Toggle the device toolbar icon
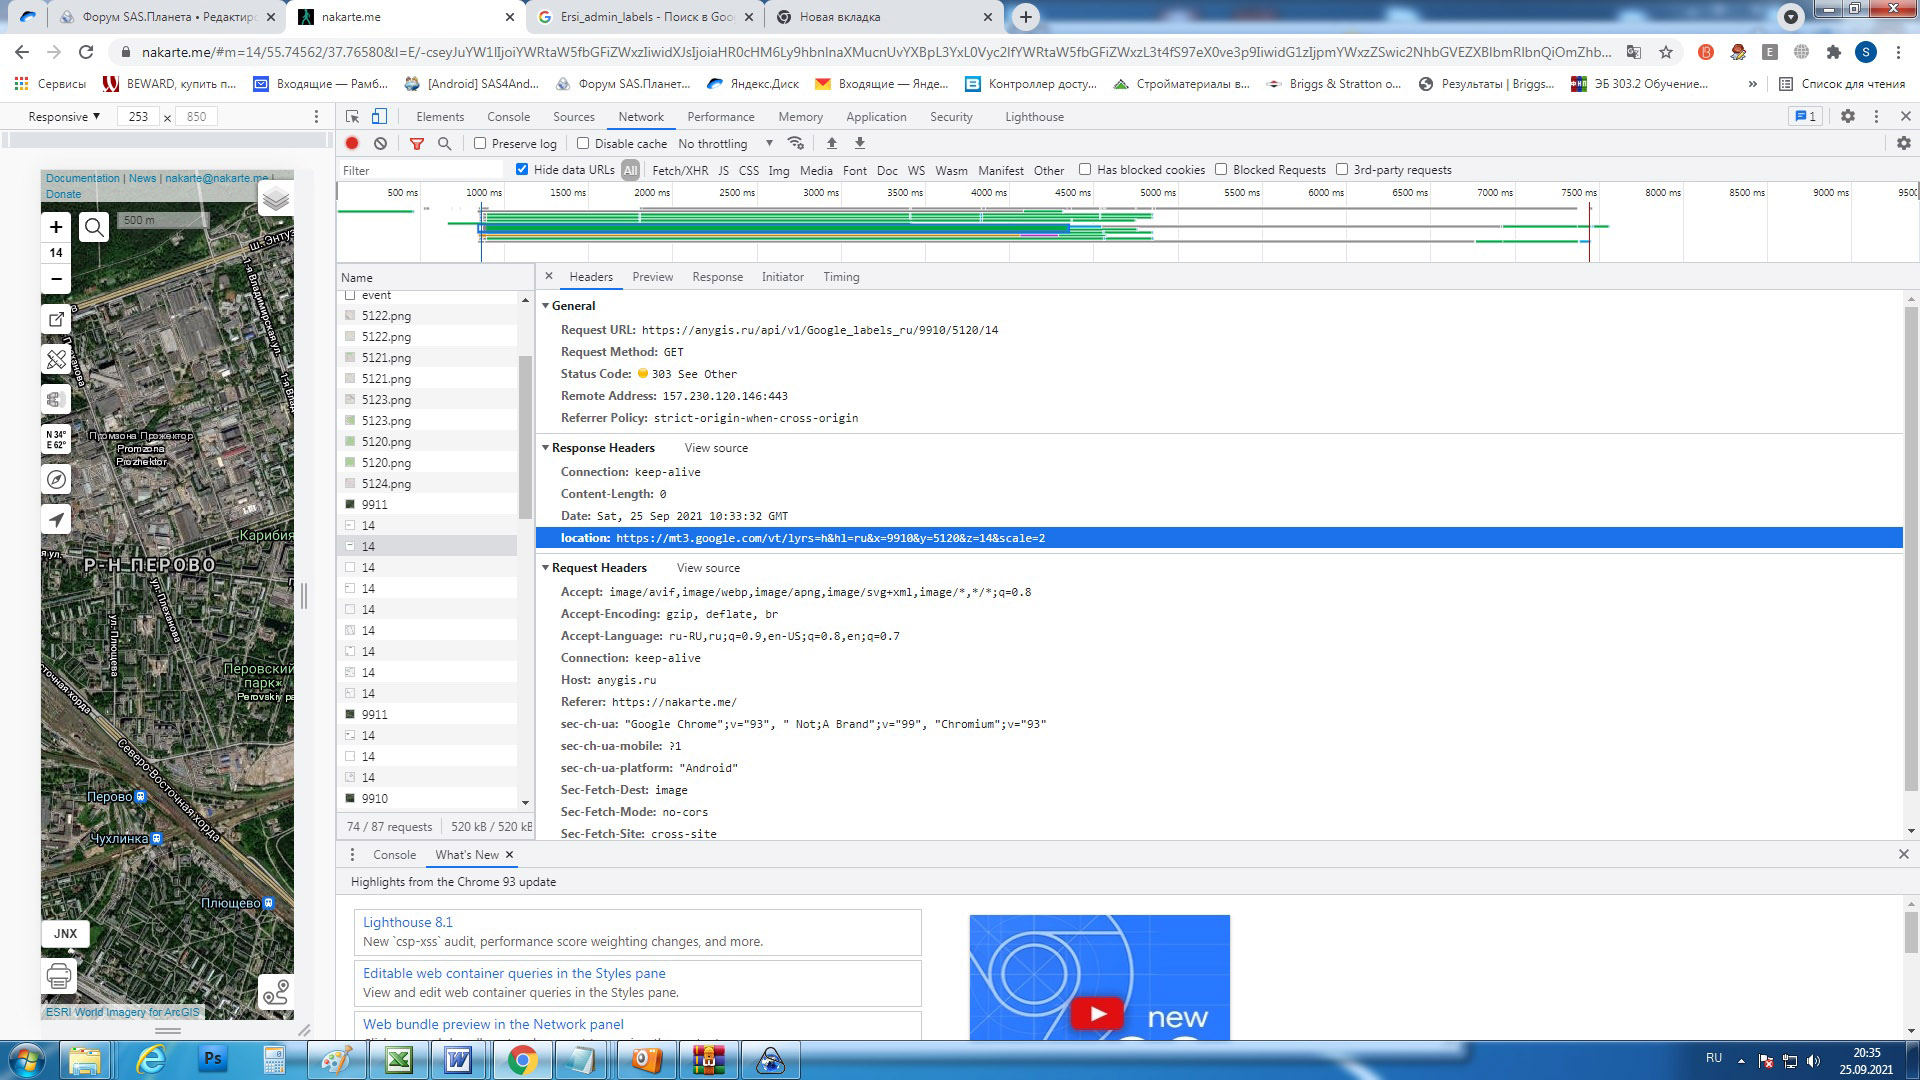The height and width of the screenshot is (1080, 1920). [379, 117]
